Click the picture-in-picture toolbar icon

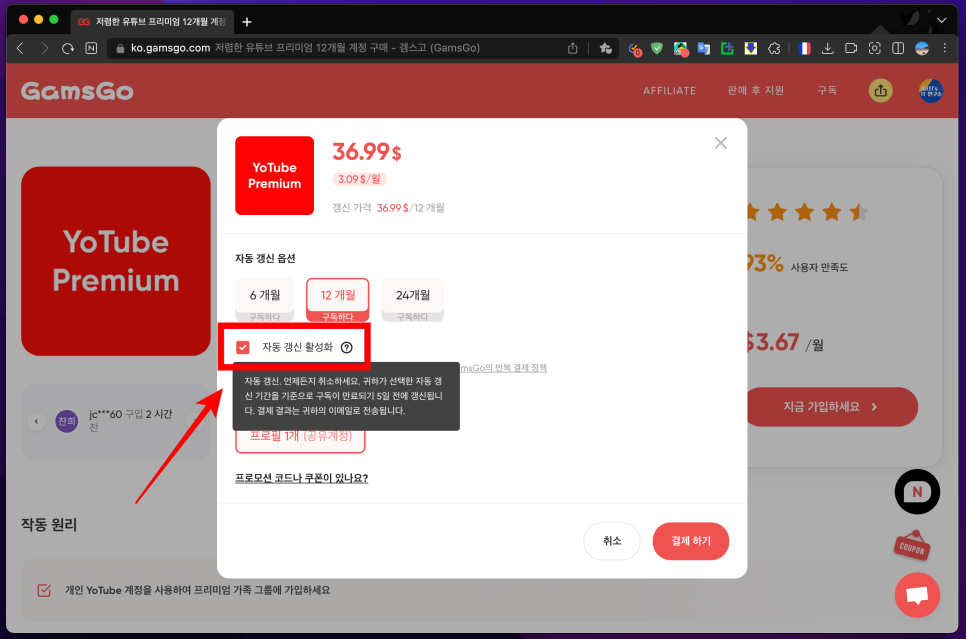[851, 48]
